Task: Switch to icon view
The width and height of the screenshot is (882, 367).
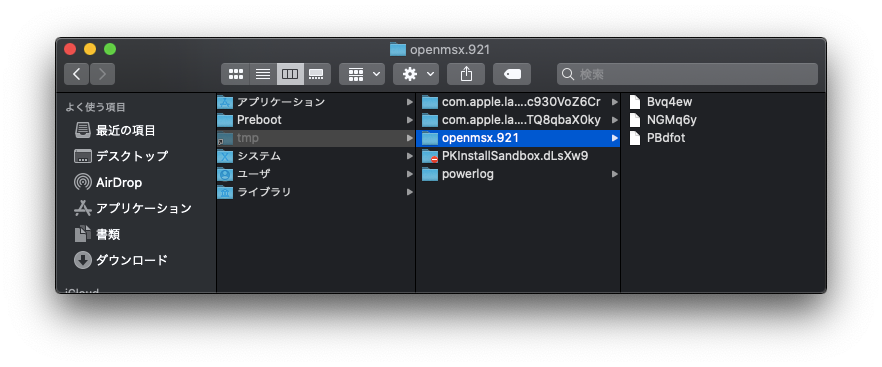Action: [x=236, y=74]
